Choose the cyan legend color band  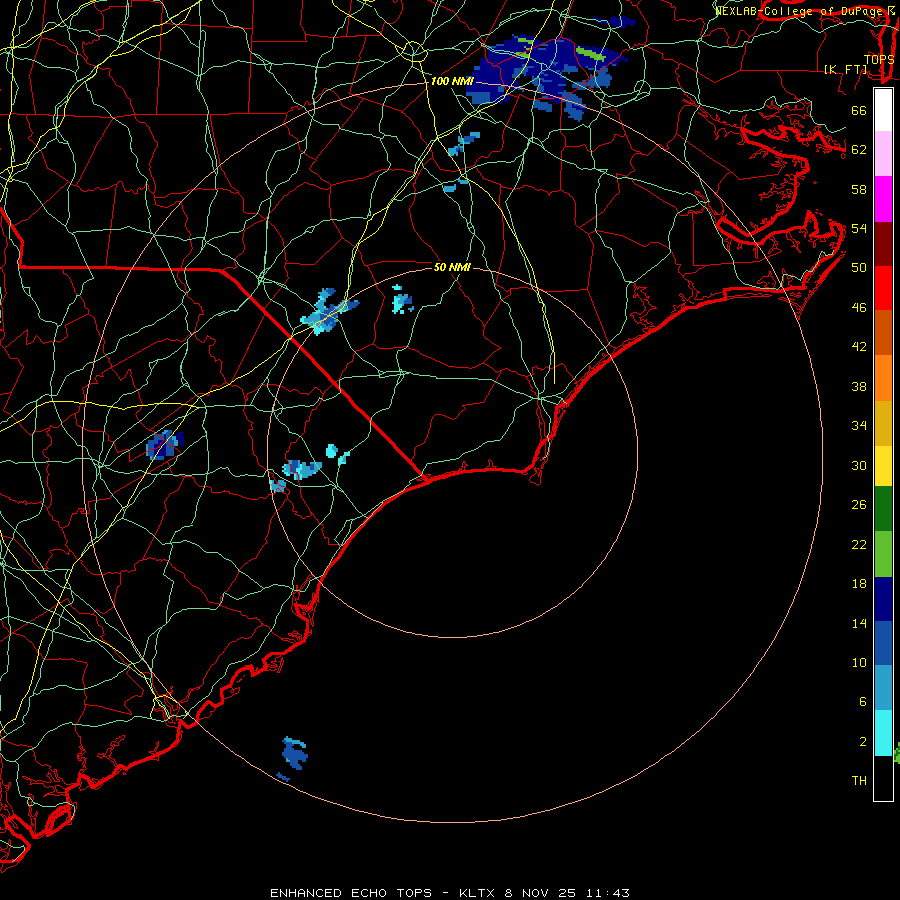point(883,733)
